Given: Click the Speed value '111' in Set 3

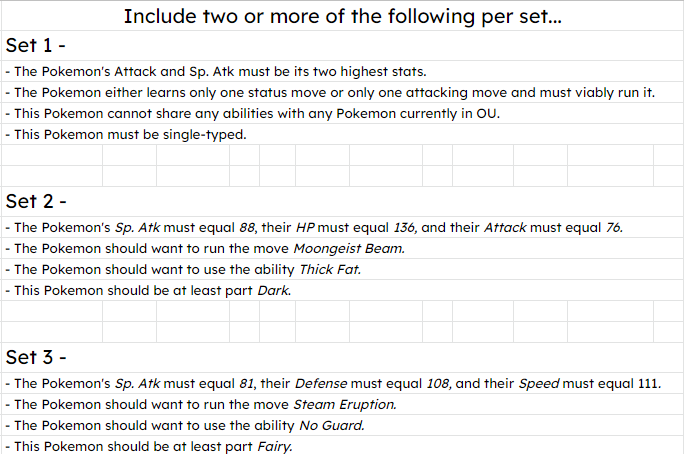Looking at the screenshot, I should pyautogui.click(x=646, y=383).
